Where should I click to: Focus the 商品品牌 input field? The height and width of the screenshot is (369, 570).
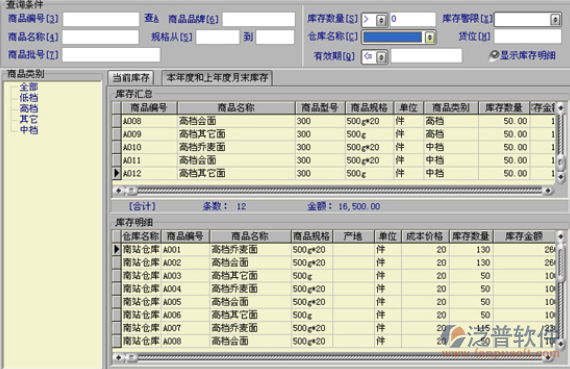pyautogui.click(x=258, y=19)
